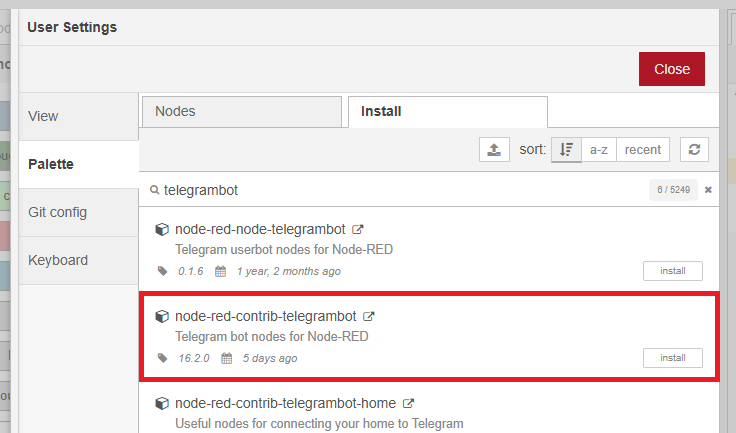Click the telegrambot search input field
The height and width of the screenshot is (433, 736).
(x=400, y=190)
